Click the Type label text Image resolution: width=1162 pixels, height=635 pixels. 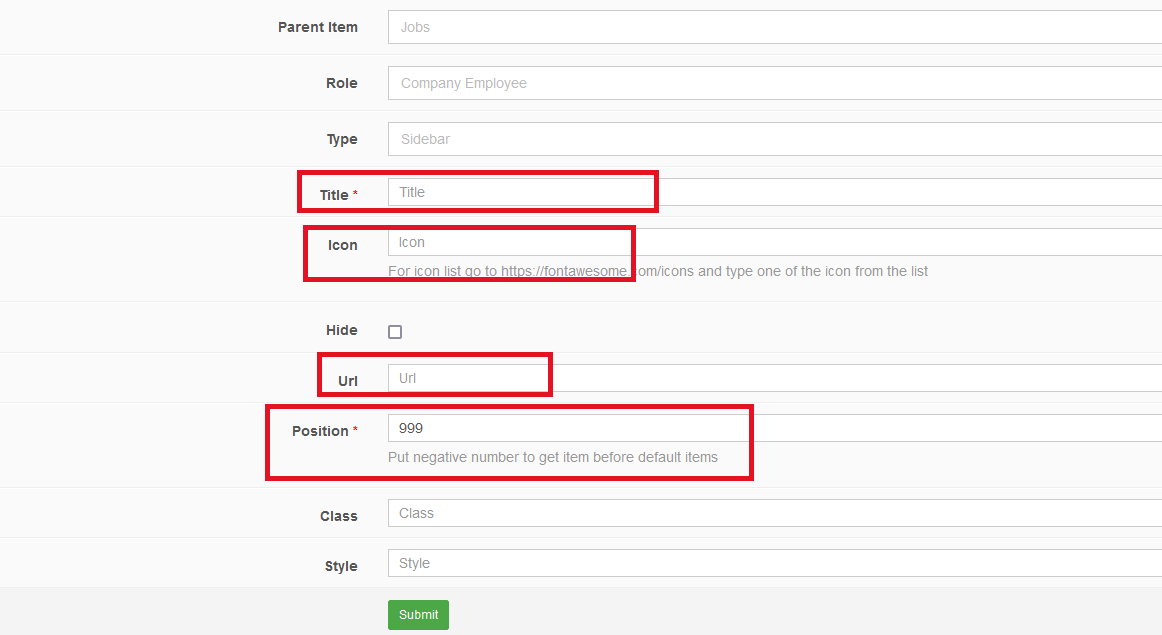click(342, 139)
